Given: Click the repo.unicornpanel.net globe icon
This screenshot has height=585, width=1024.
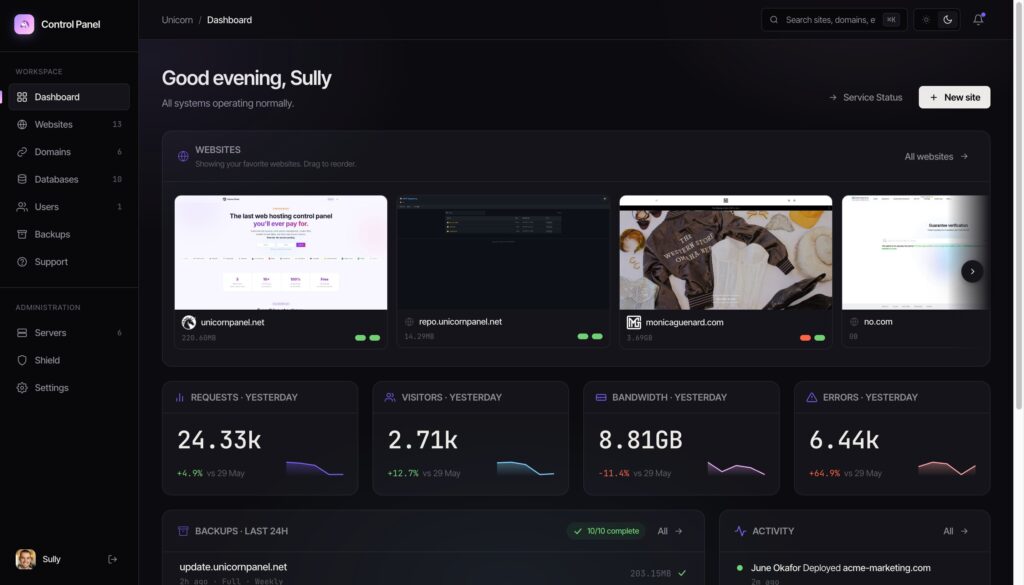Looking at the screenshot, I should point(409,322).
